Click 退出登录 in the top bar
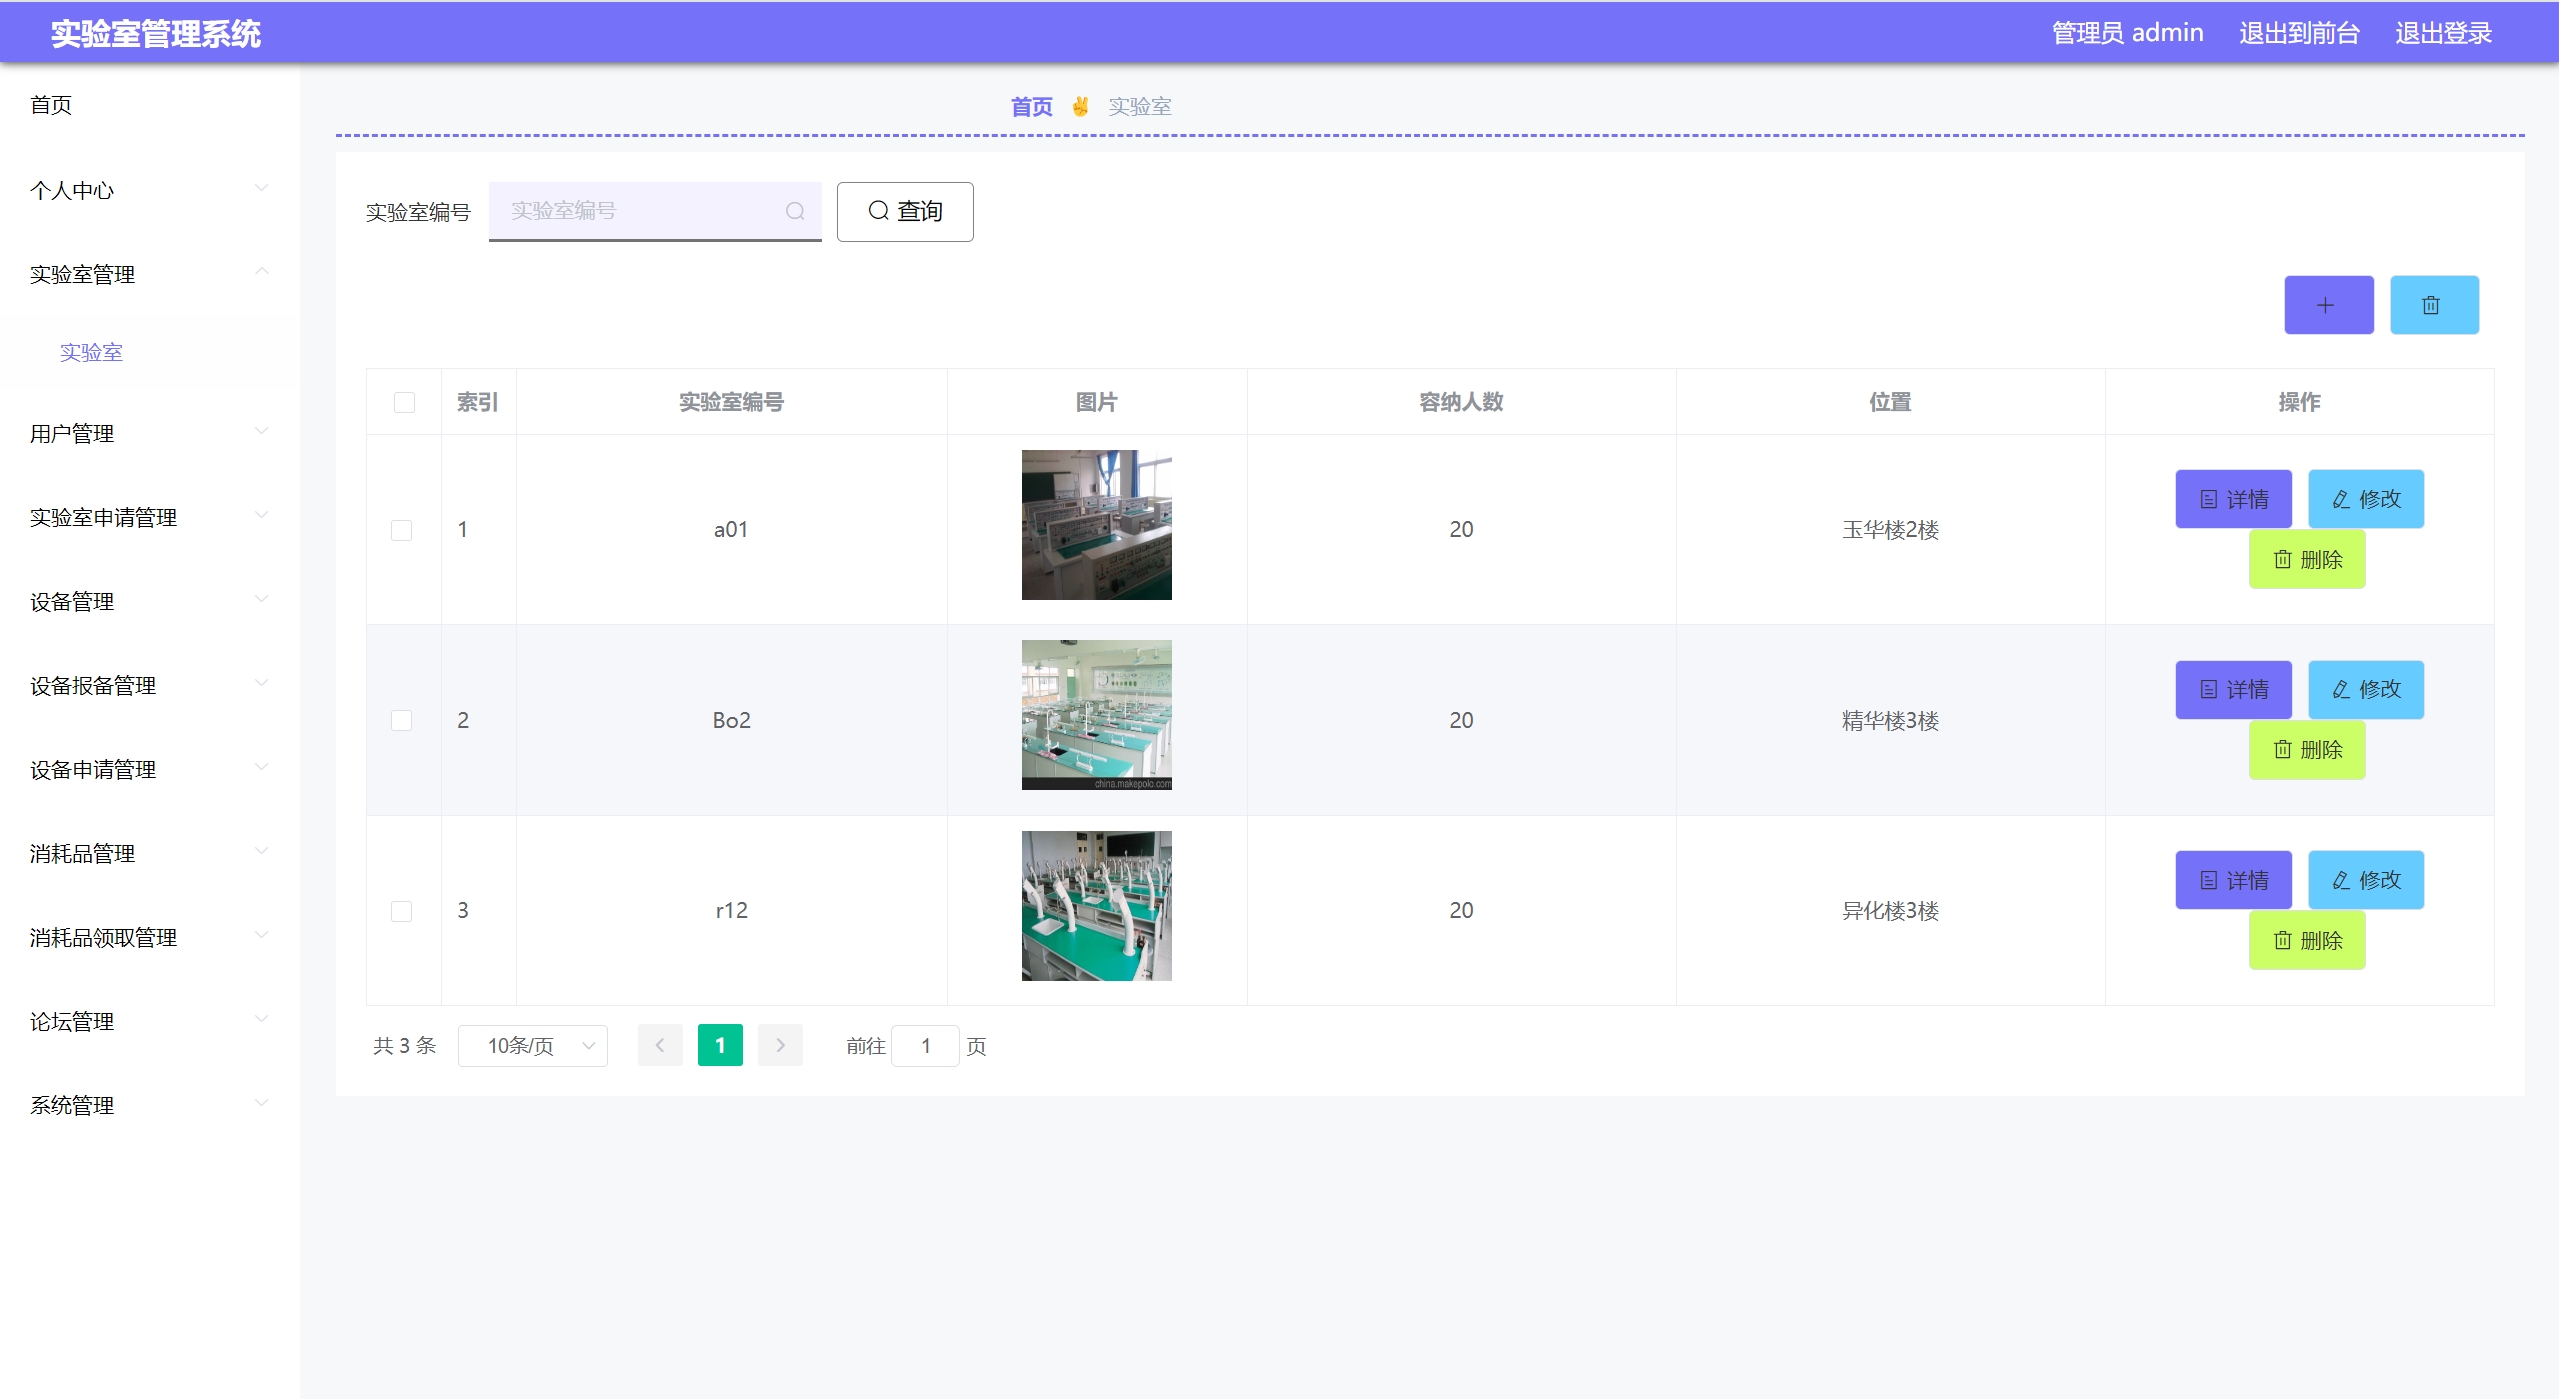This screenshot has height=1399, width=2559. click(2442, 33)
